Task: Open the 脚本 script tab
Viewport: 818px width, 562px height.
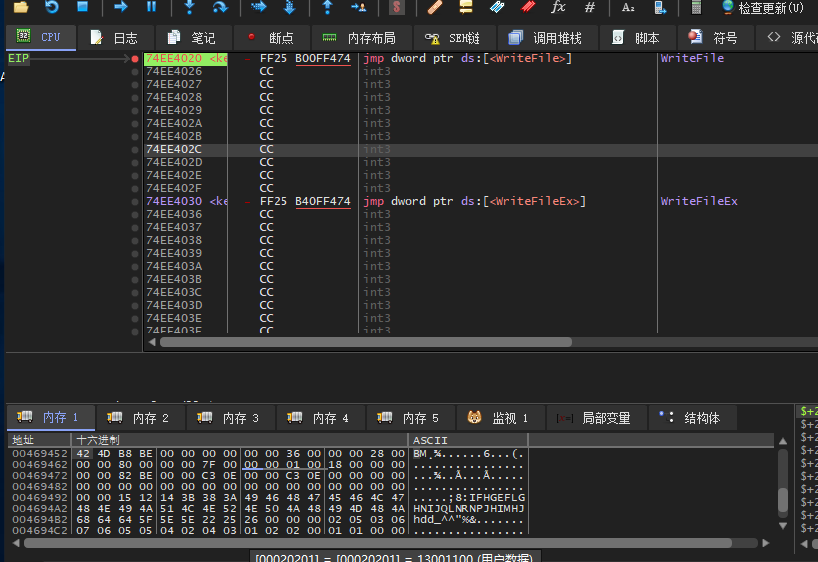Action: [636, 38]
